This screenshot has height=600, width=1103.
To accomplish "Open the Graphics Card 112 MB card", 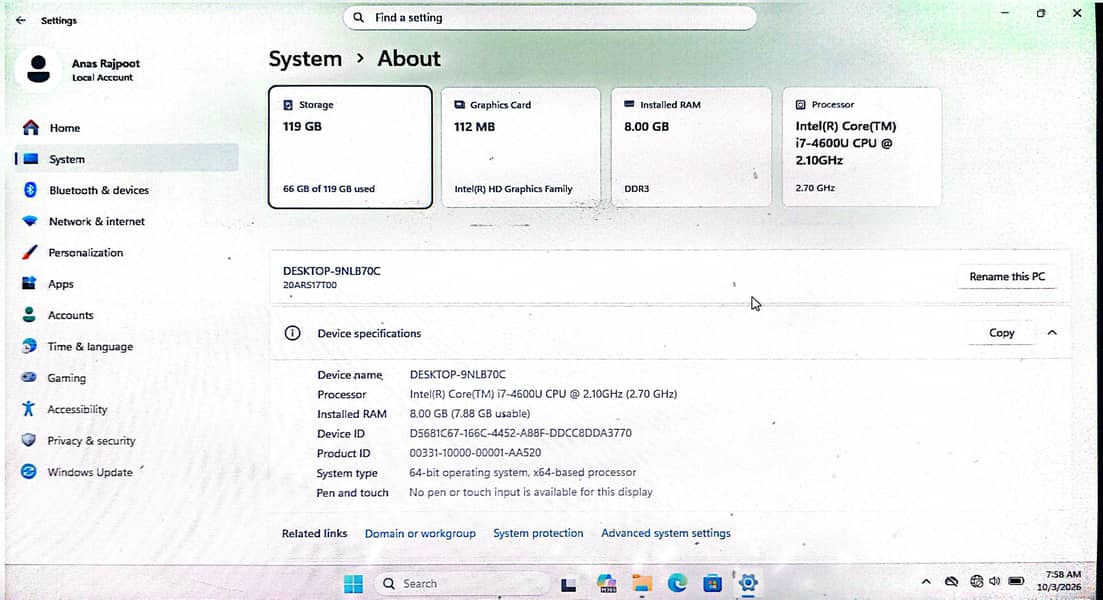I will 521,147.
